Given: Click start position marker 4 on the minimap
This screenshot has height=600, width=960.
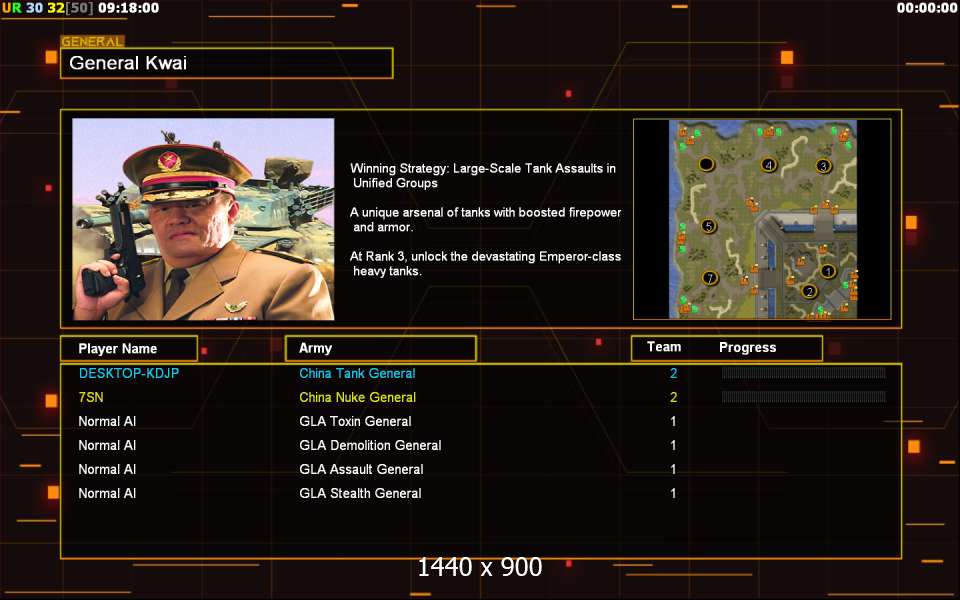Looking at the screenshot, I should click(768, 165).
